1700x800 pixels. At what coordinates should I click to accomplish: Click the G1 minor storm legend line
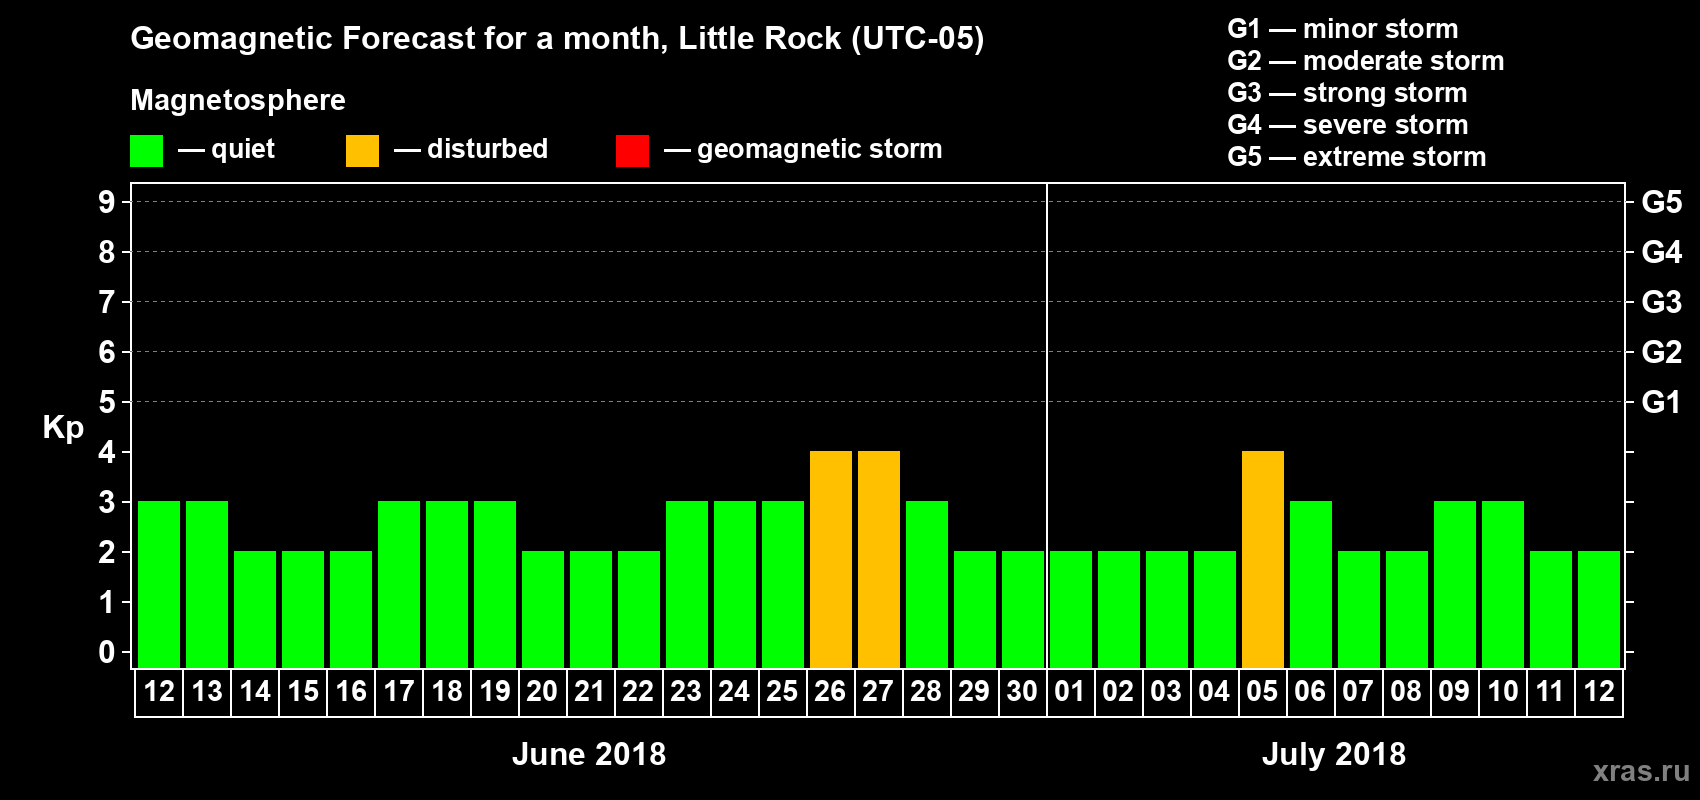point(1343,29)
